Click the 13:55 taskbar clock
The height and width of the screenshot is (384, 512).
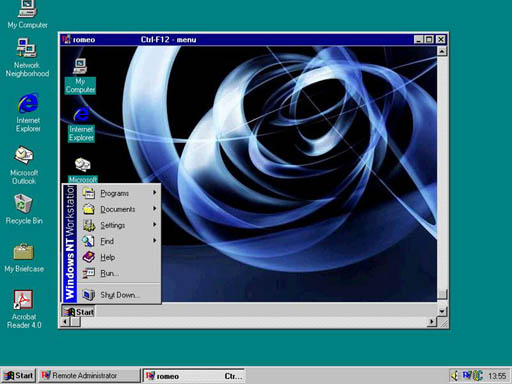coord(497,376)
